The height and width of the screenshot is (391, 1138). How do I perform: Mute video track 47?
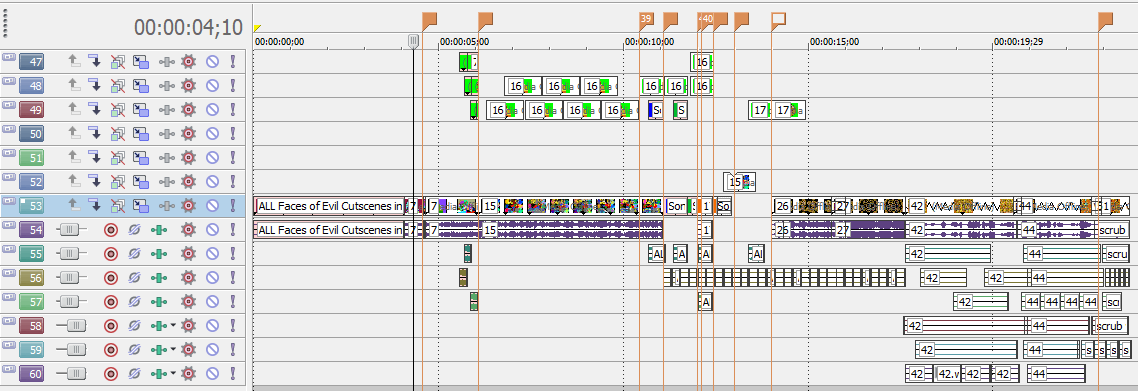point(212,62)
